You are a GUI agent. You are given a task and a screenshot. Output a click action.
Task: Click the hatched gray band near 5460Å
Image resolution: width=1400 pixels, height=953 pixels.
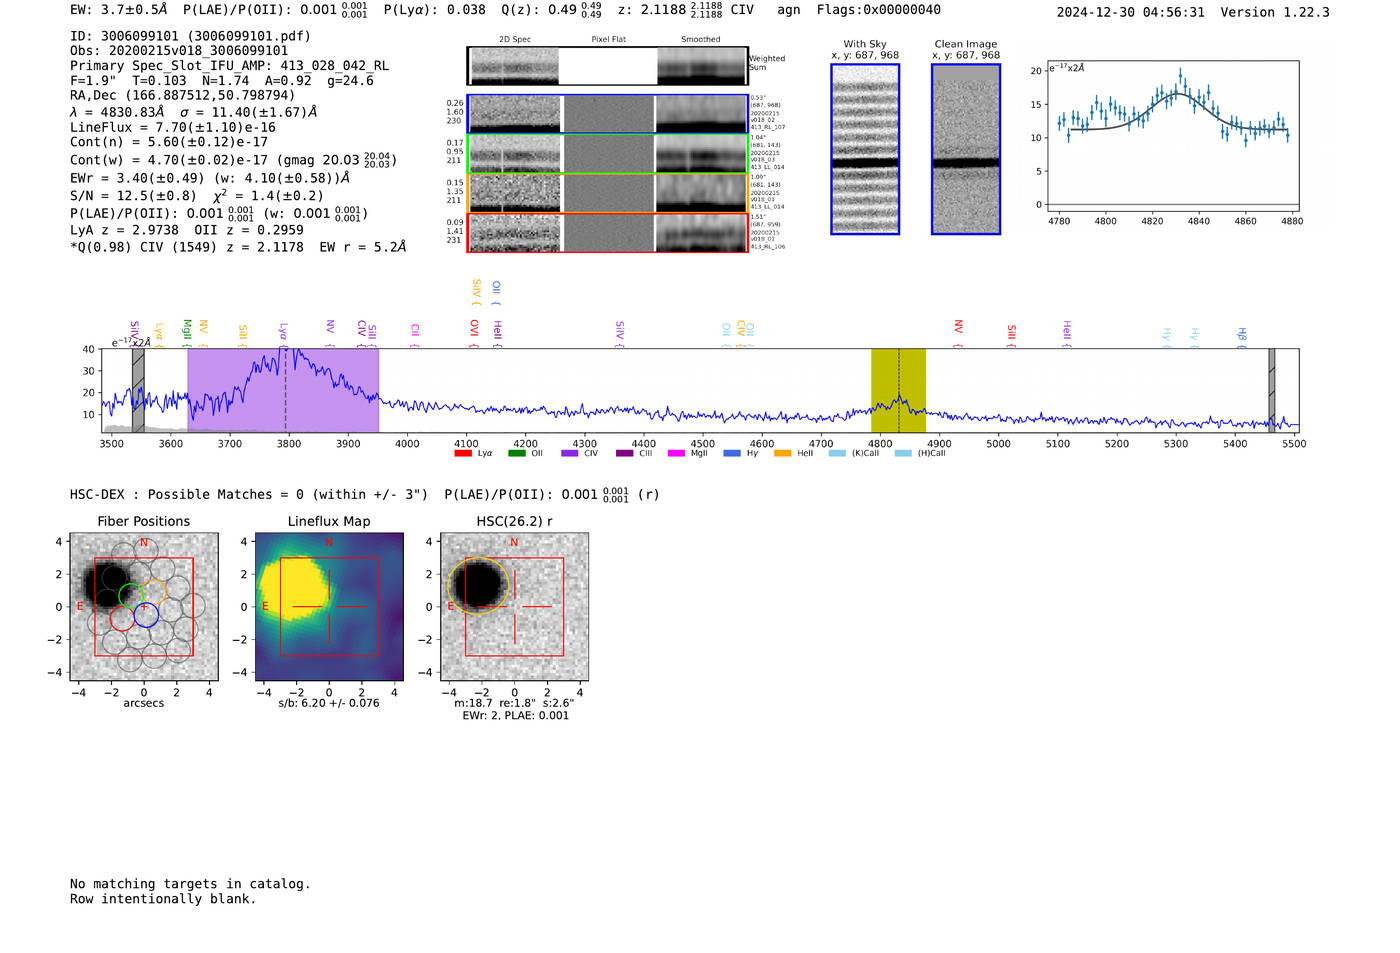1272,390
